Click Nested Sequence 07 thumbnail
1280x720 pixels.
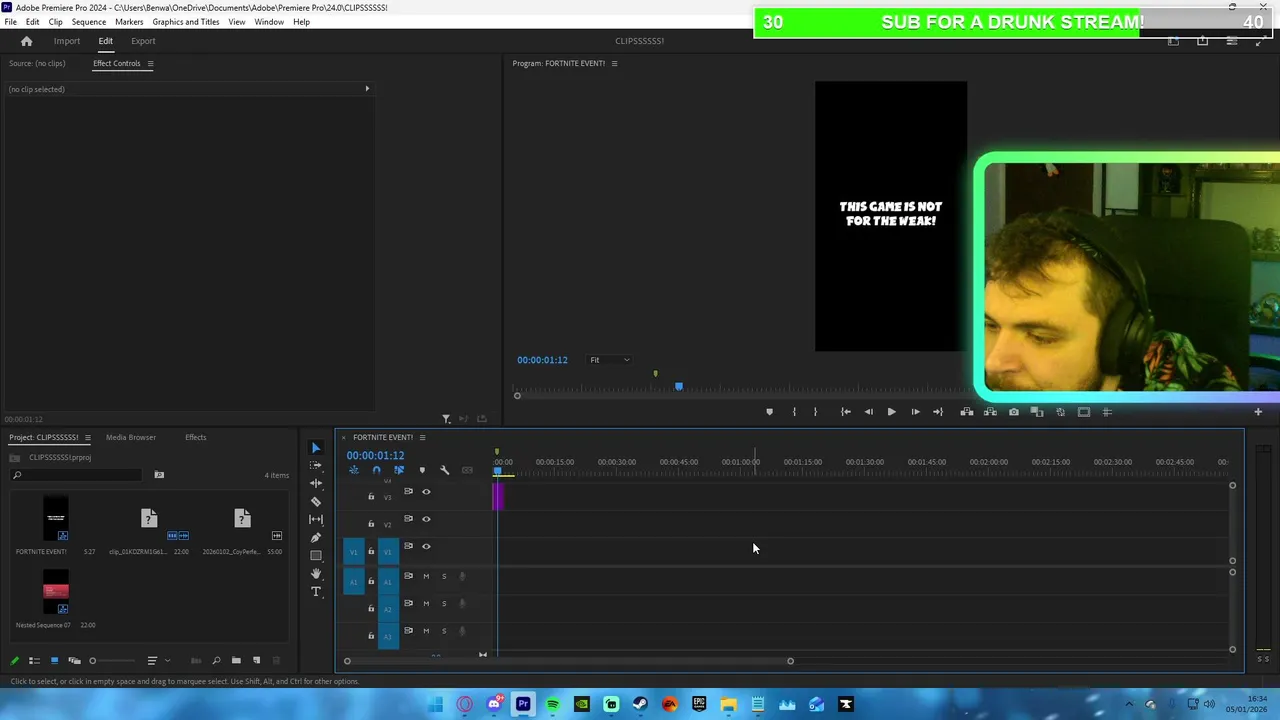tap(56, 590)
